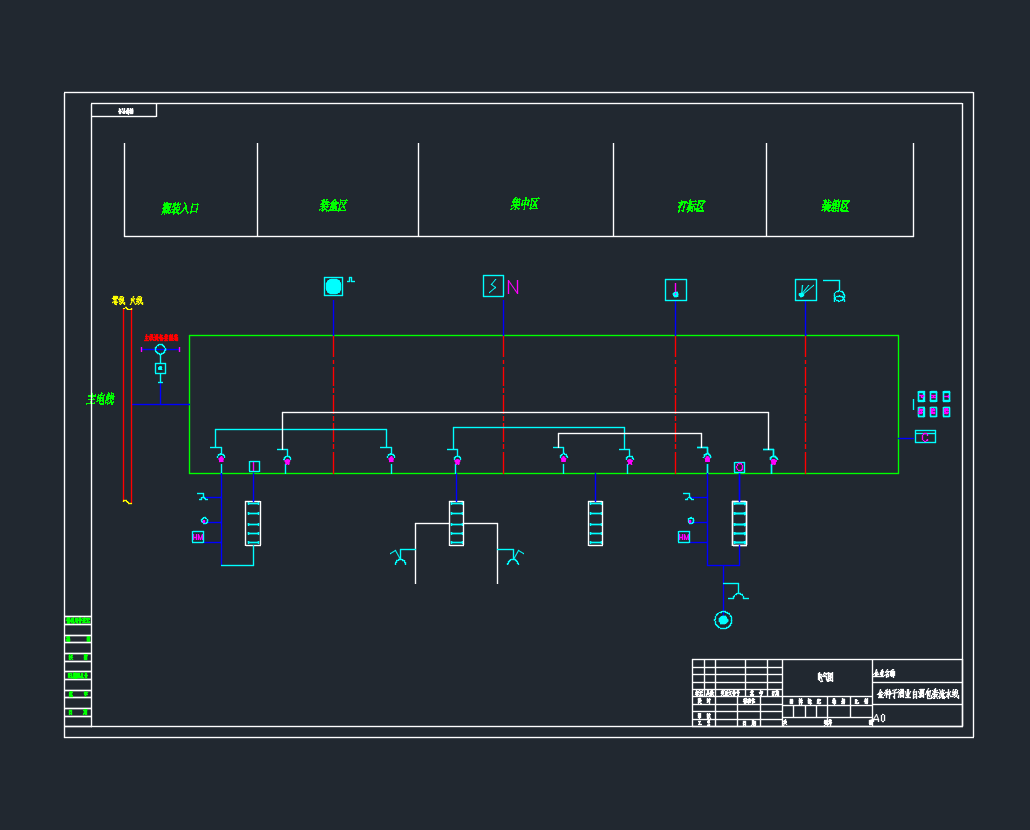The image size is (1030, 830).
Task: Open the 装盒区 zone label
Action: tap(334, 205)
